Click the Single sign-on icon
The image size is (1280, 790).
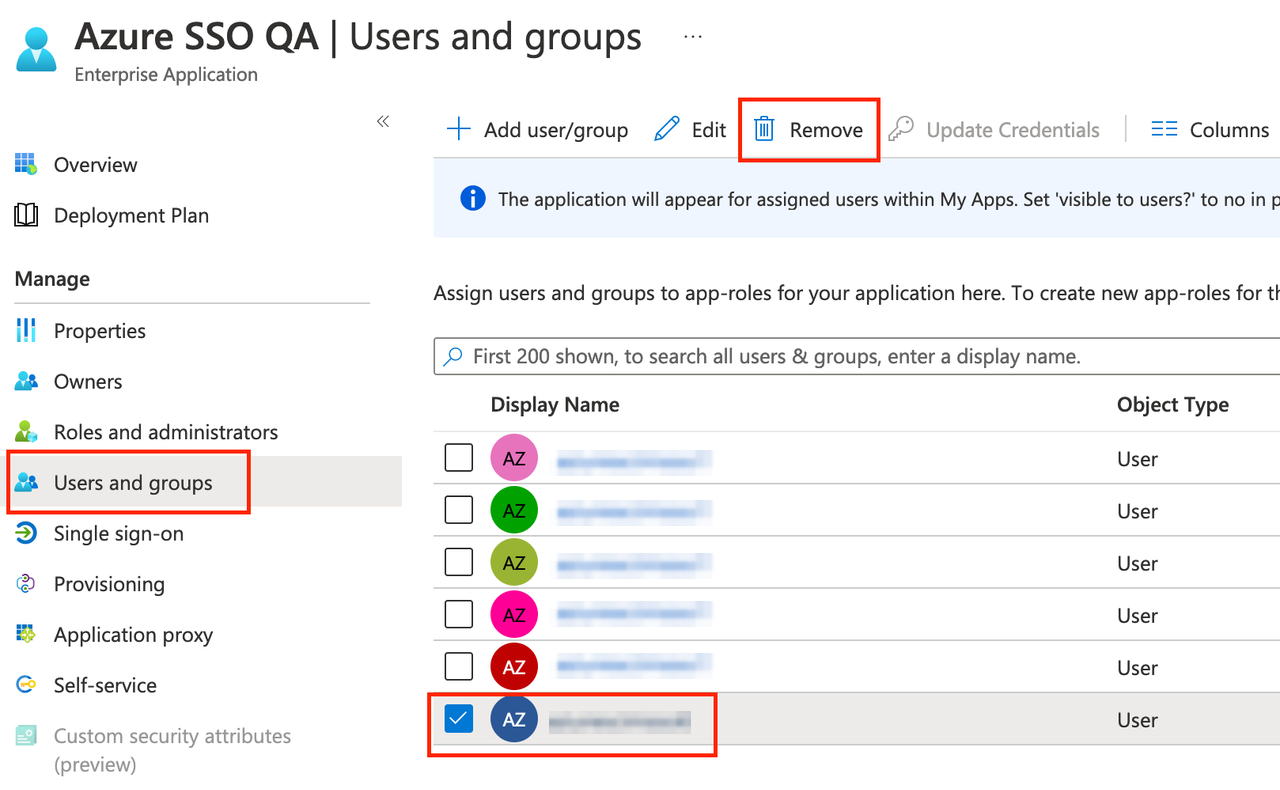click(26, 533)
